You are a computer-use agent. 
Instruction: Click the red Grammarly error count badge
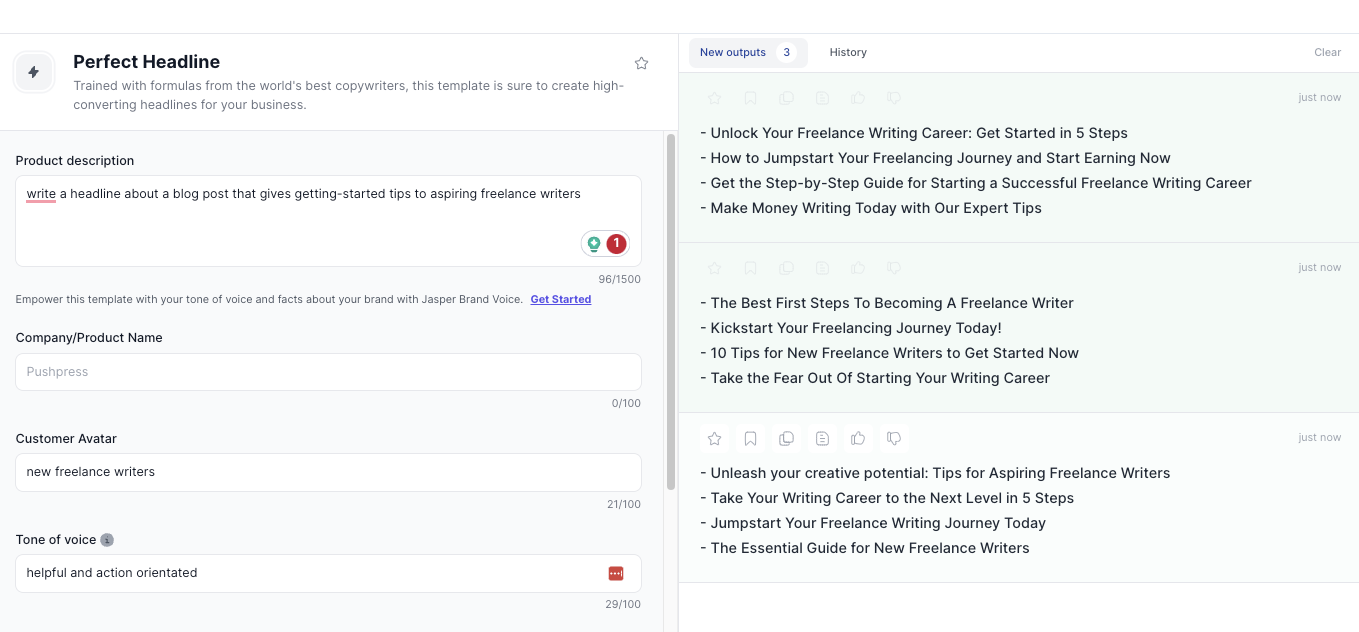pyautogui.click(x=616, y=243)
